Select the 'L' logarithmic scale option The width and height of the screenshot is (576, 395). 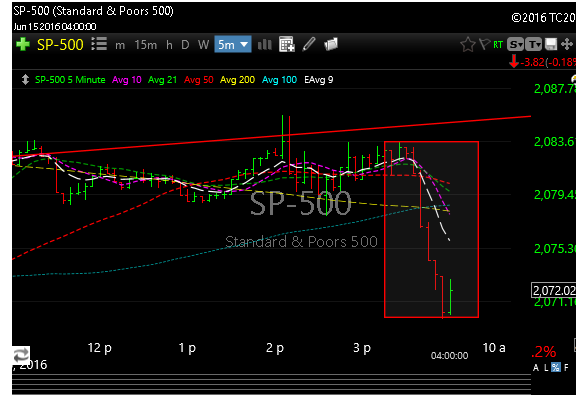click(x=546, y=367)
